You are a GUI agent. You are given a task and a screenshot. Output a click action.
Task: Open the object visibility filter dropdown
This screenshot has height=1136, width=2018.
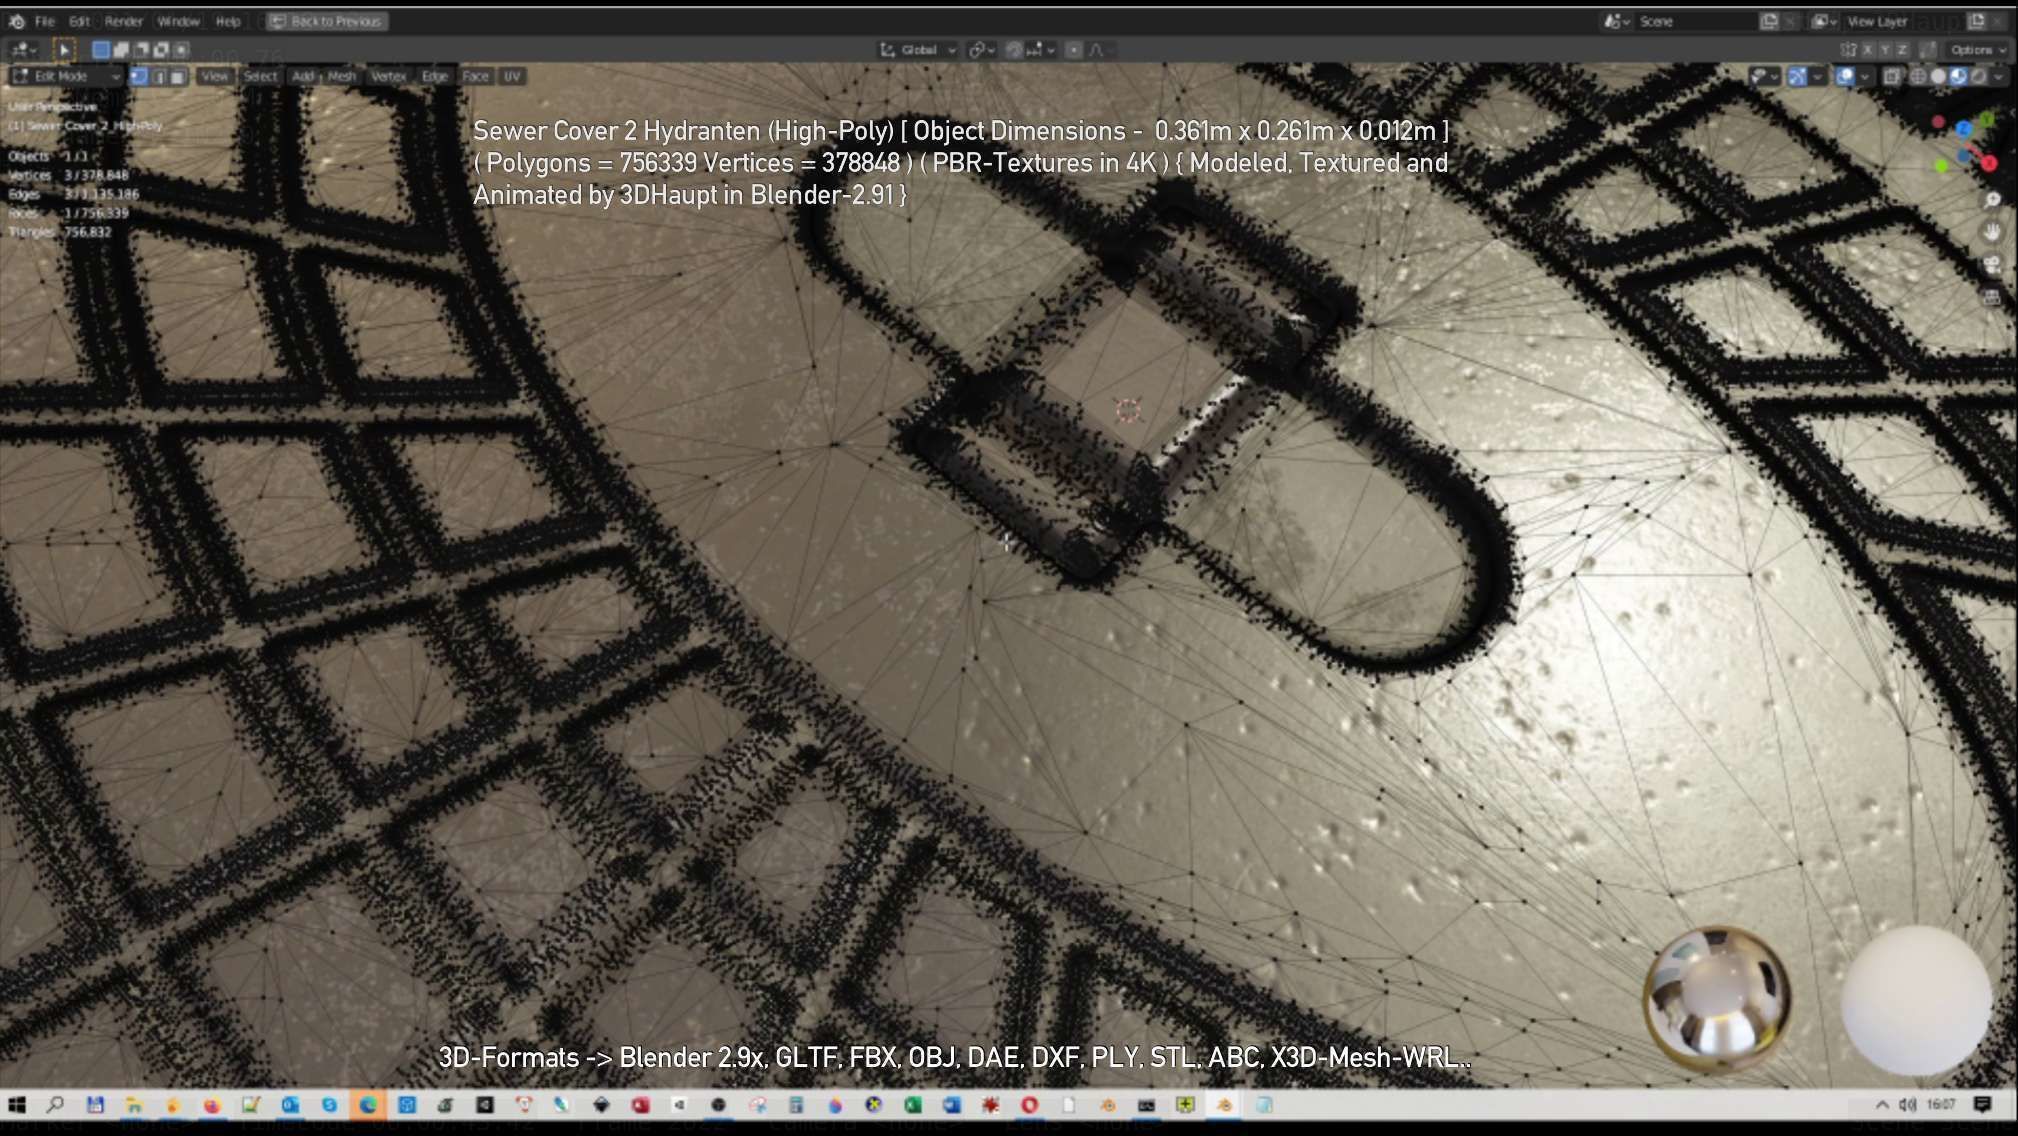tap(1764, 76)
